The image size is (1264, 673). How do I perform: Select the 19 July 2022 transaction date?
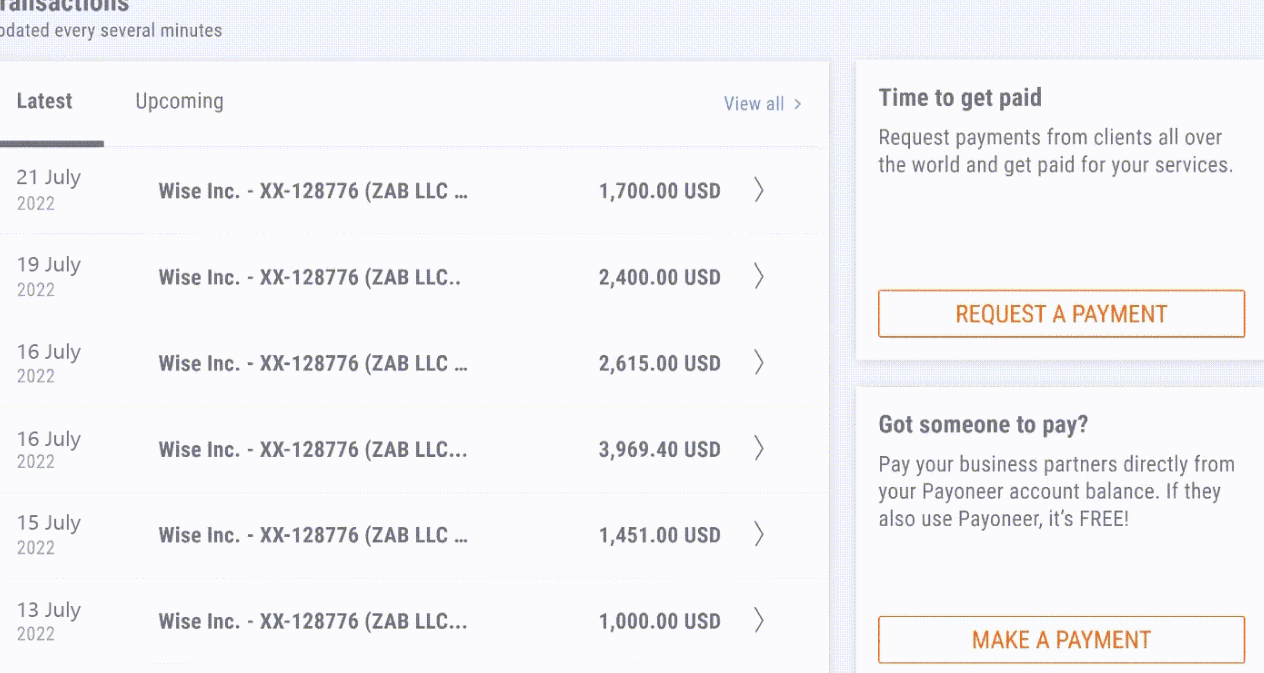pos(49,276)
